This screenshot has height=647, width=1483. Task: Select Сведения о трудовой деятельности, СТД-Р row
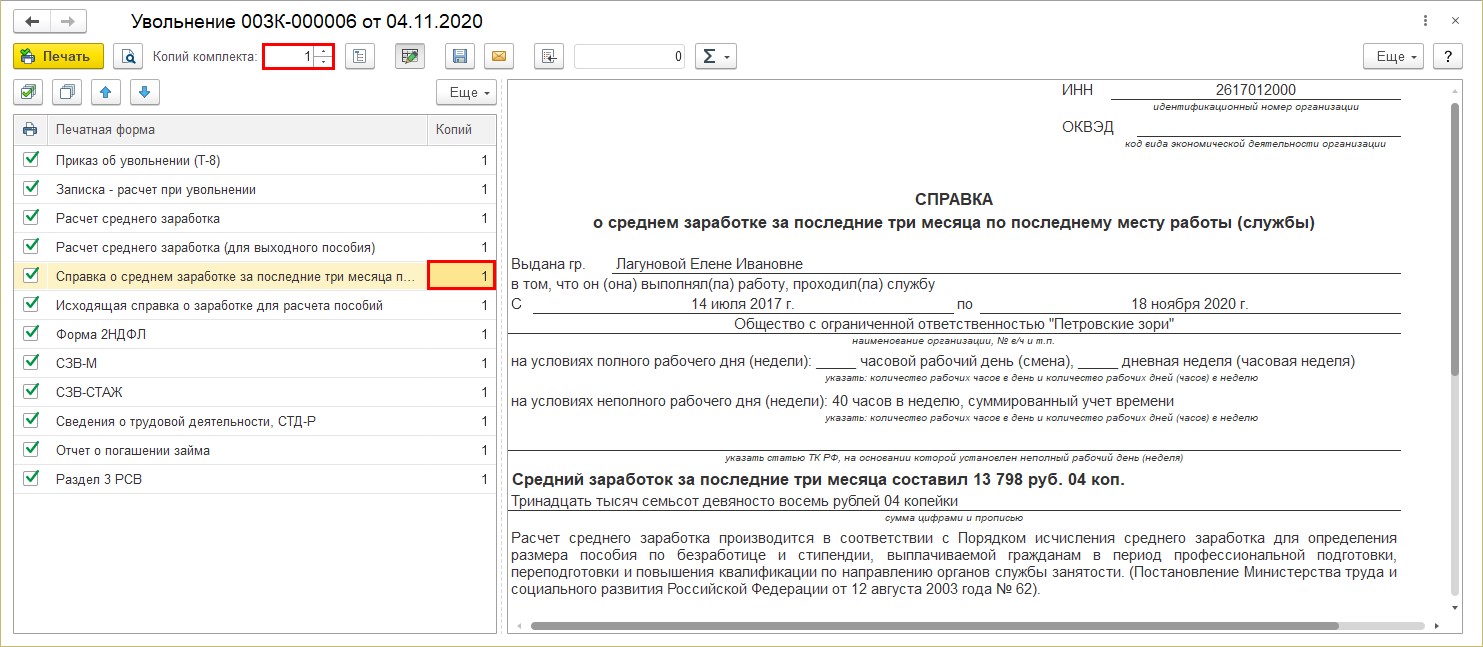pos(255,422)
